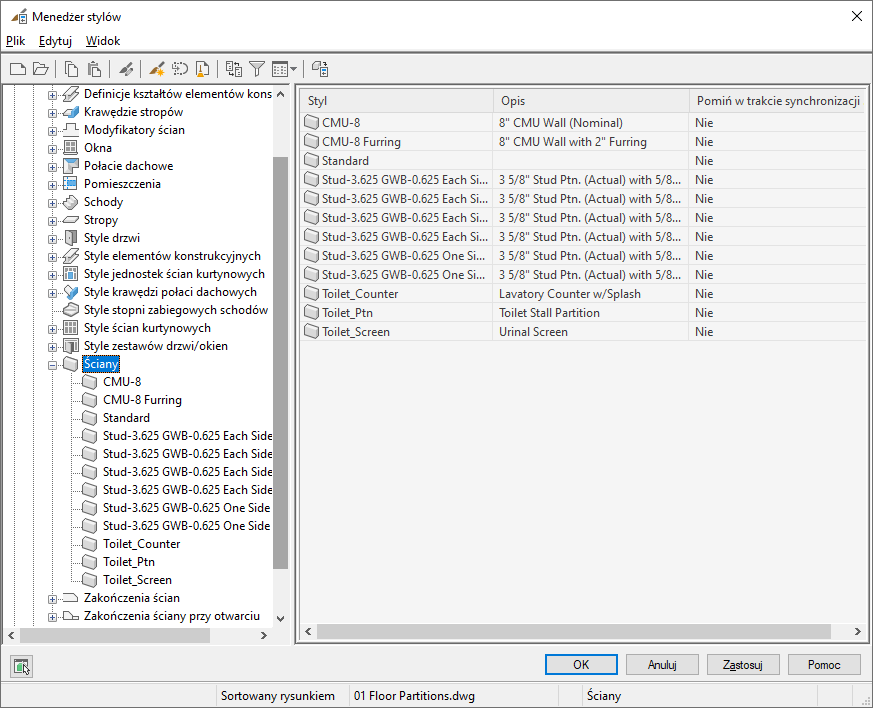Click the Inline Edit Toggle toolbar icon
Image resolution: width=873 pixels, height=708 pixels.
(320, 69)
